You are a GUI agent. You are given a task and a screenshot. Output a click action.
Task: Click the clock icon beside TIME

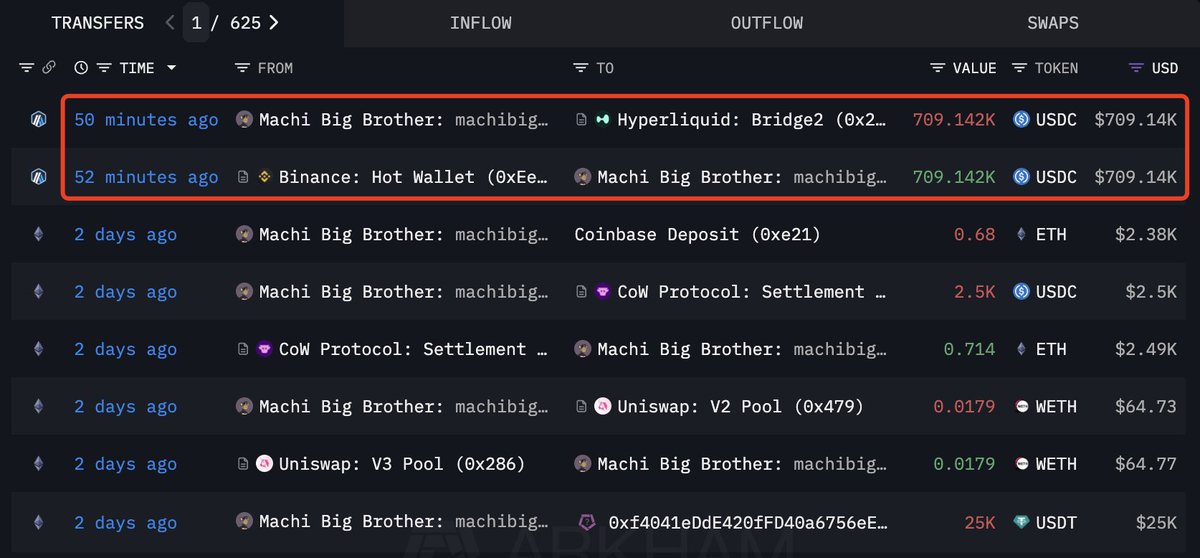pyautogui.click(x=81, y=68)
